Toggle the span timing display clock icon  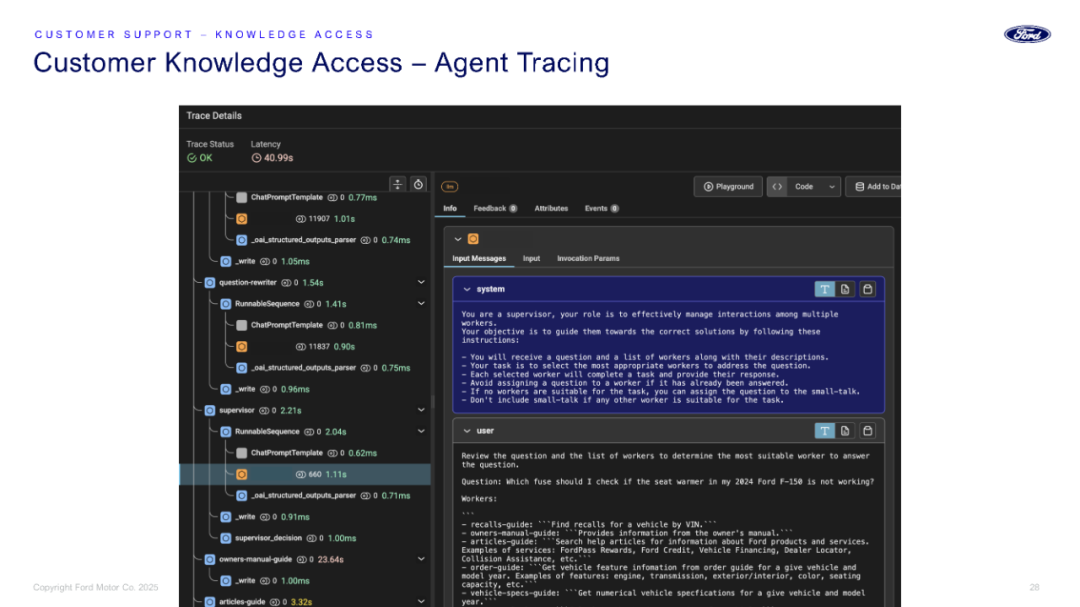point(418,184)
